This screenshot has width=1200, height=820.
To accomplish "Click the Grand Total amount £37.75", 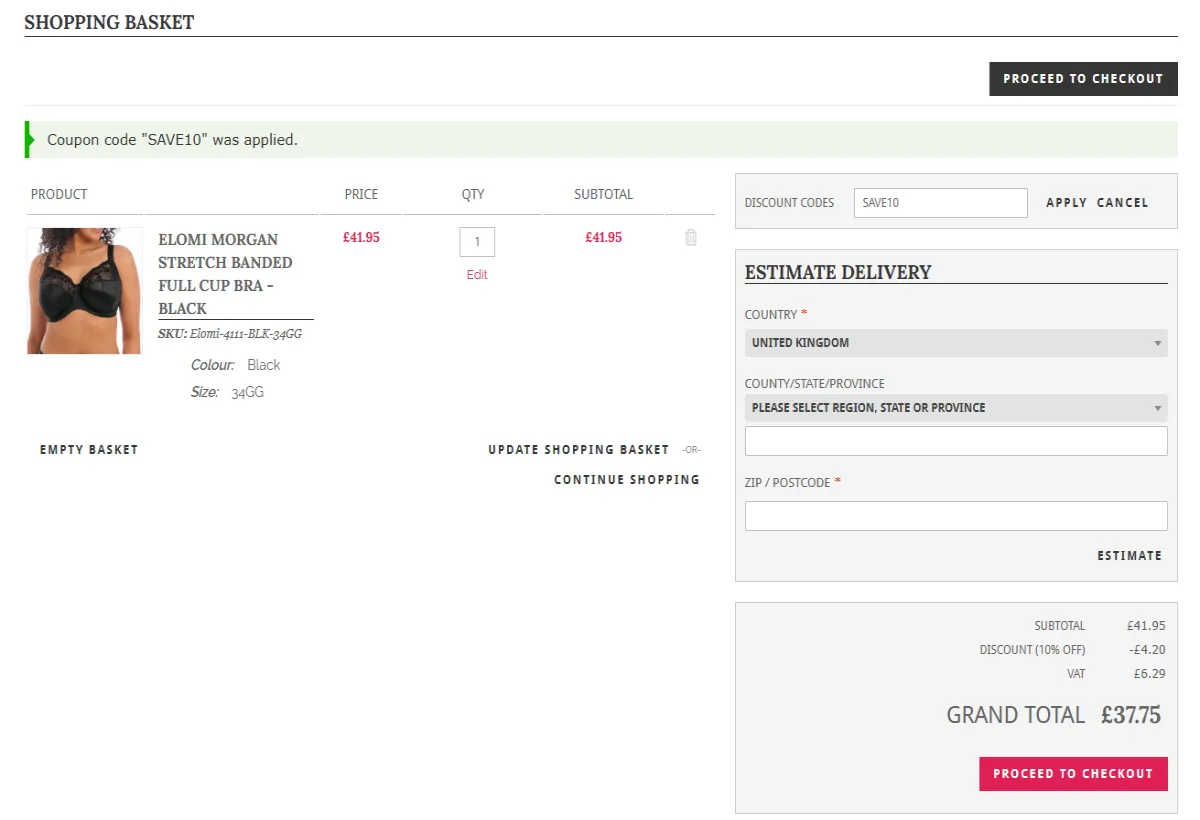I will click(1130, 715).
